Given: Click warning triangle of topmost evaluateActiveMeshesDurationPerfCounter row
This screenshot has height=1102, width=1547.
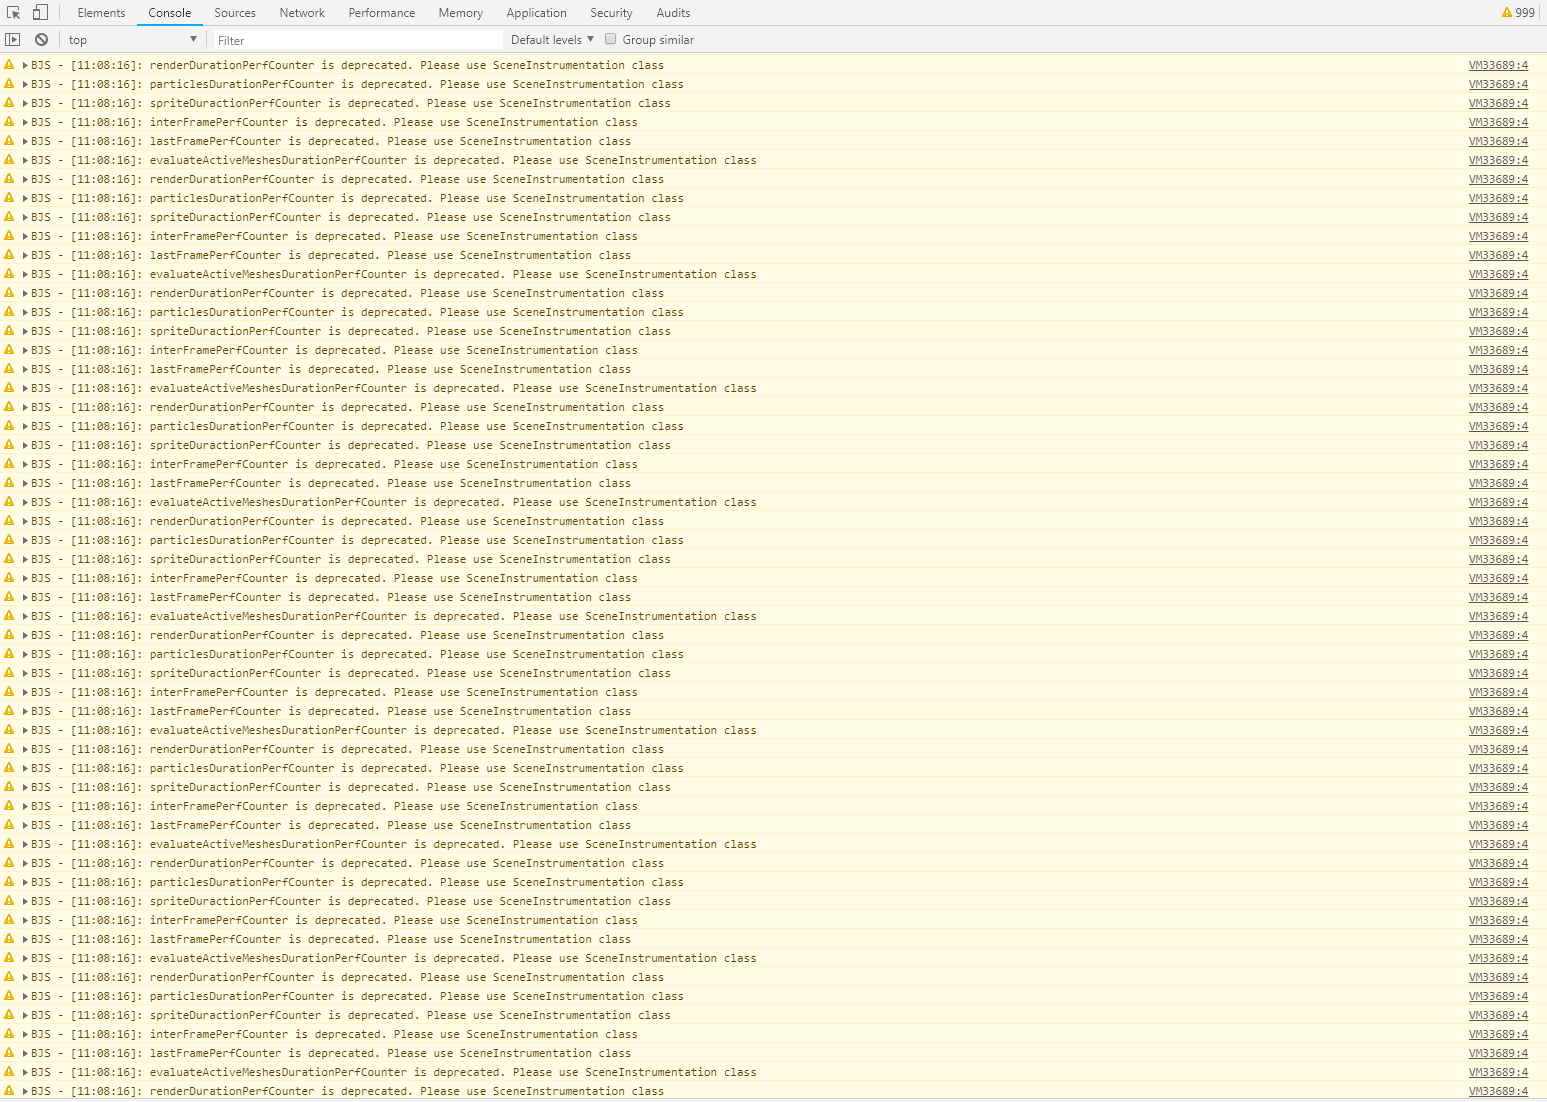Looking at the screenshot, I should click(9, 159).
